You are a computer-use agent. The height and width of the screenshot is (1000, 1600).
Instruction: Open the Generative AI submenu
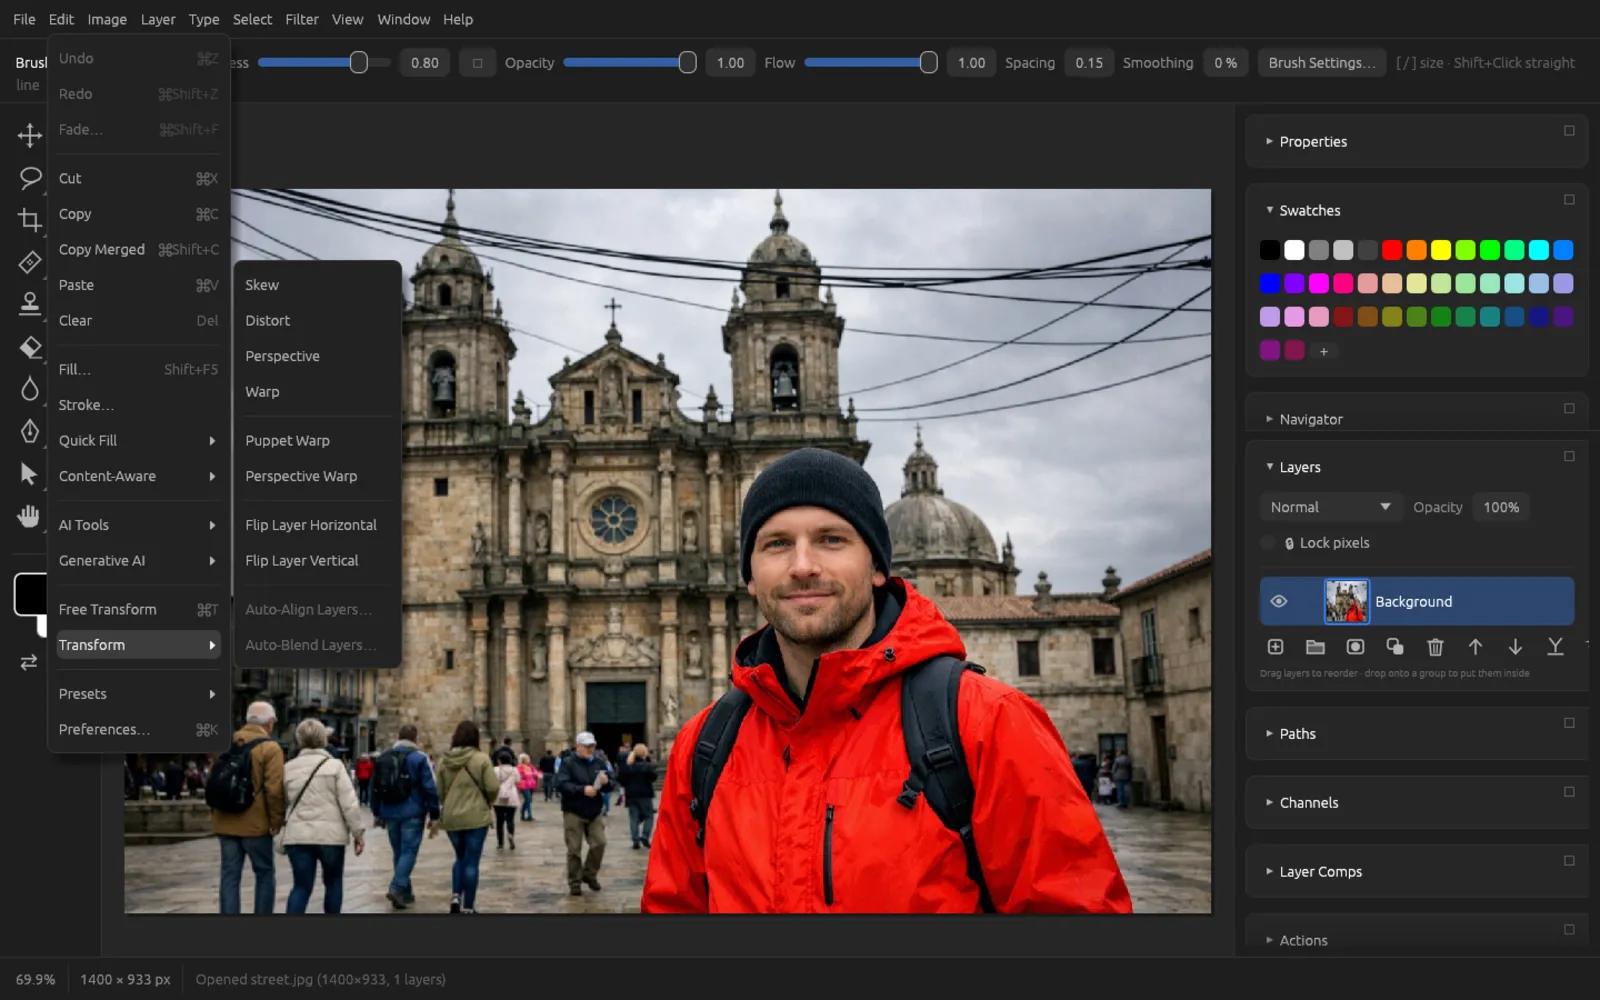138,561
